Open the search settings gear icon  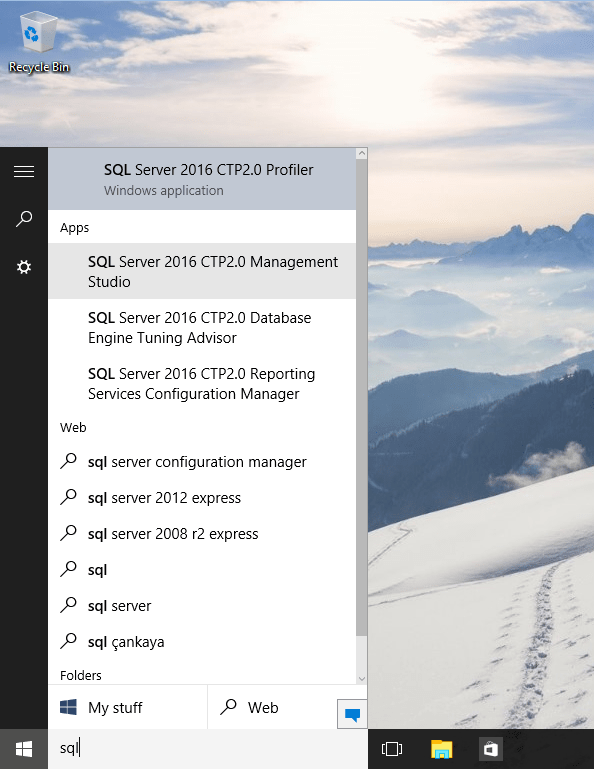(x=24, y=267)
